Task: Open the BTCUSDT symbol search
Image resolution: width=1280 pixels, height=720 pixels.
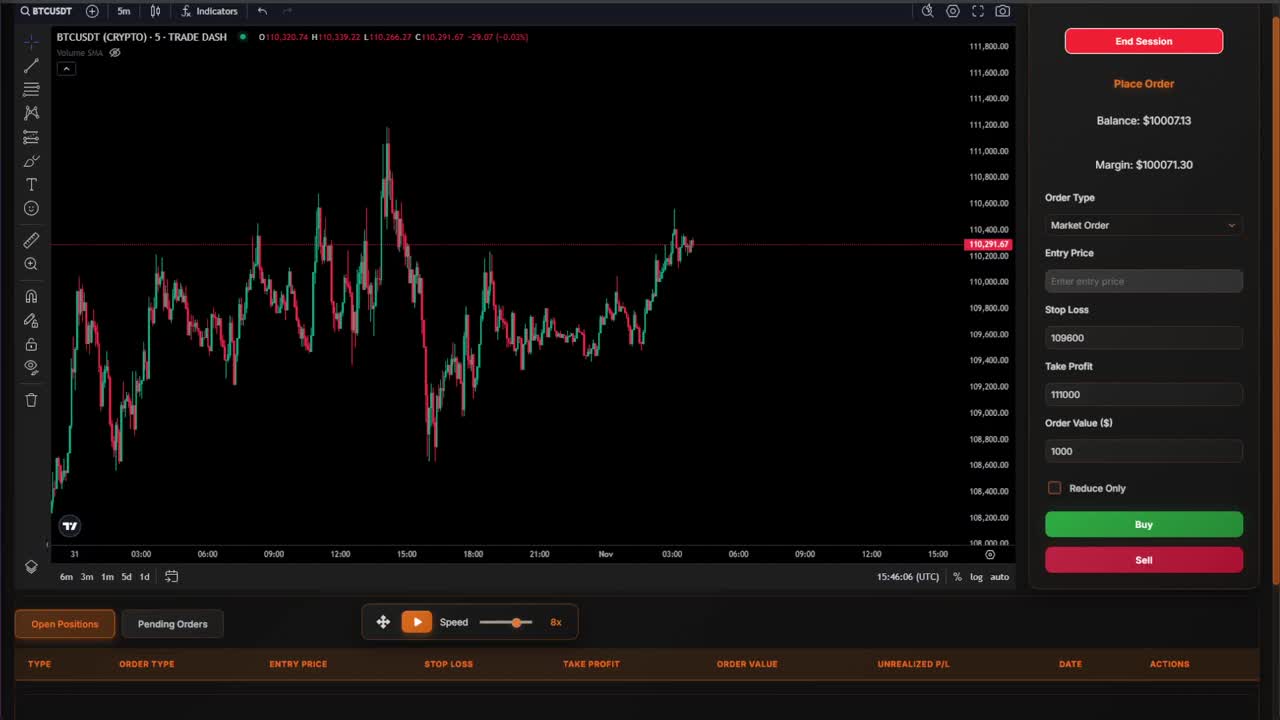Action: [47, 11]
